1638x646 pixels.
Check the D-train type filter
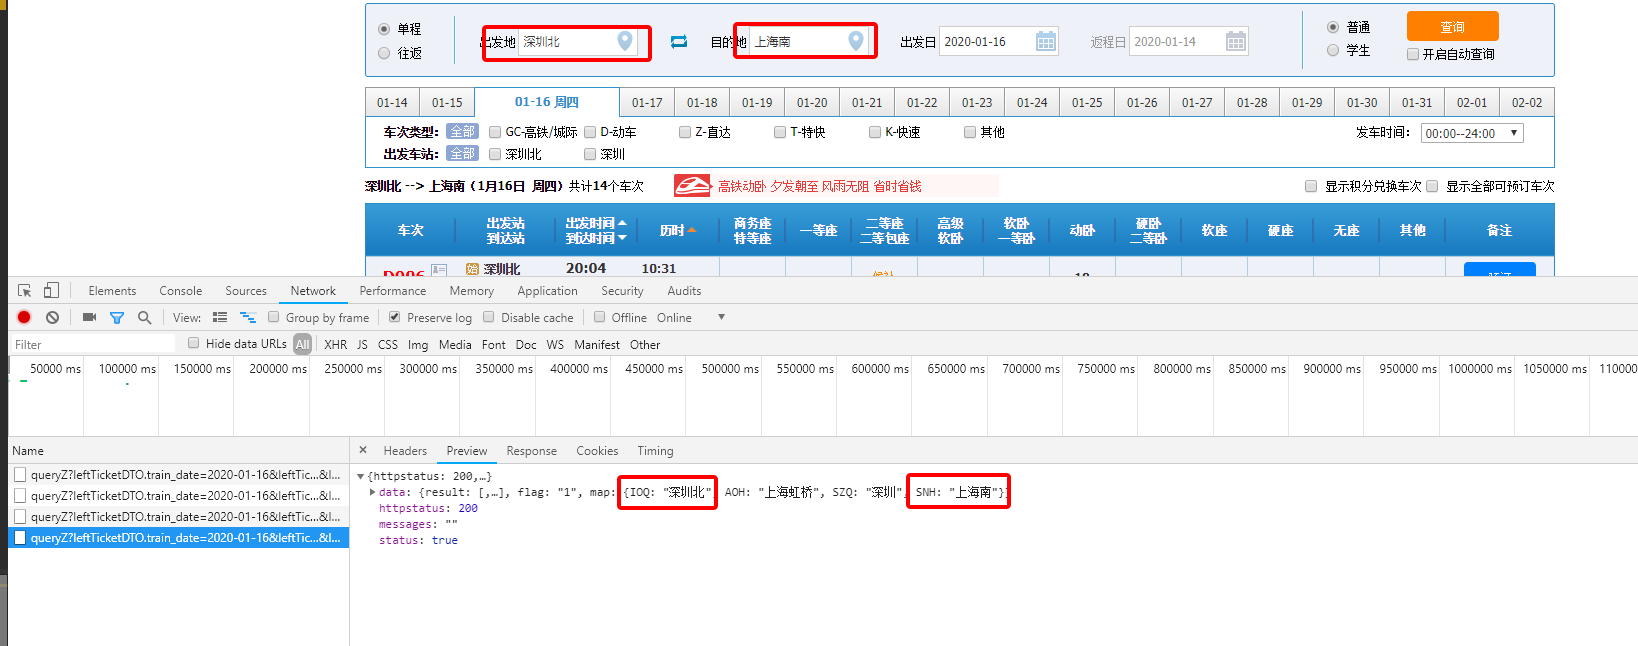pos(590,132)
